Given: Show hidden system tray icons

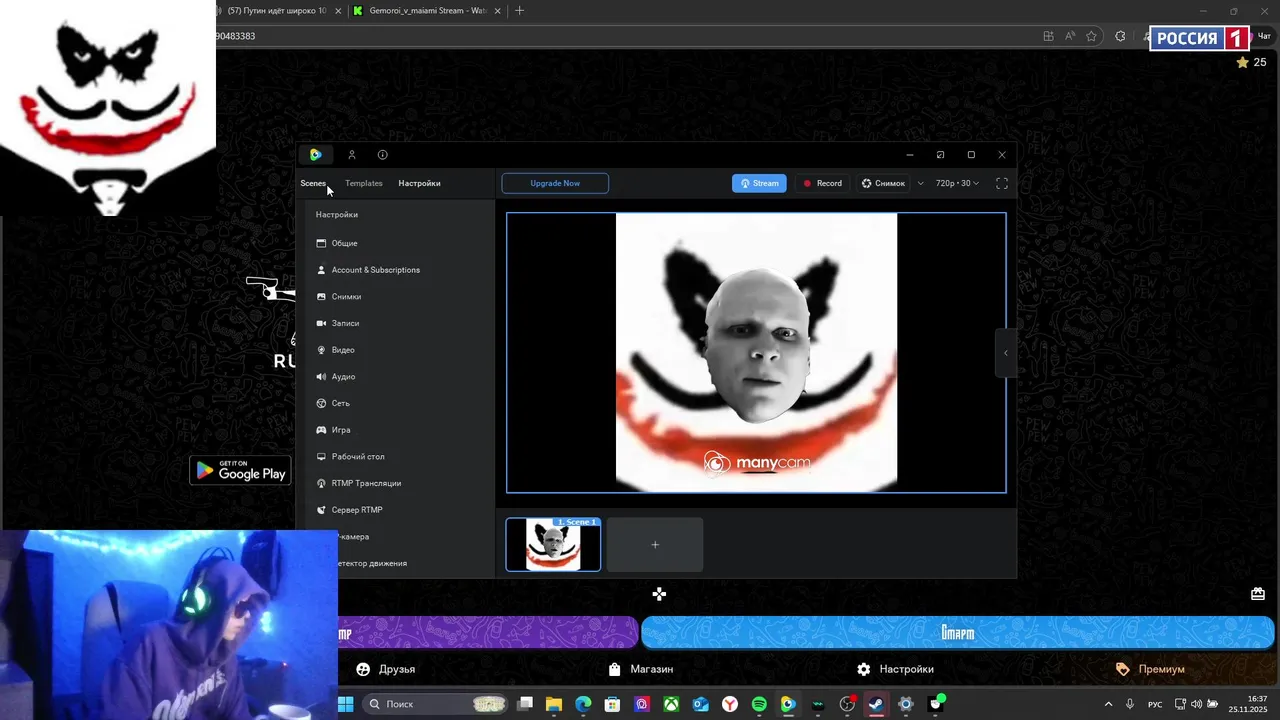Looking at the screenshot, I should point(1108,704).
